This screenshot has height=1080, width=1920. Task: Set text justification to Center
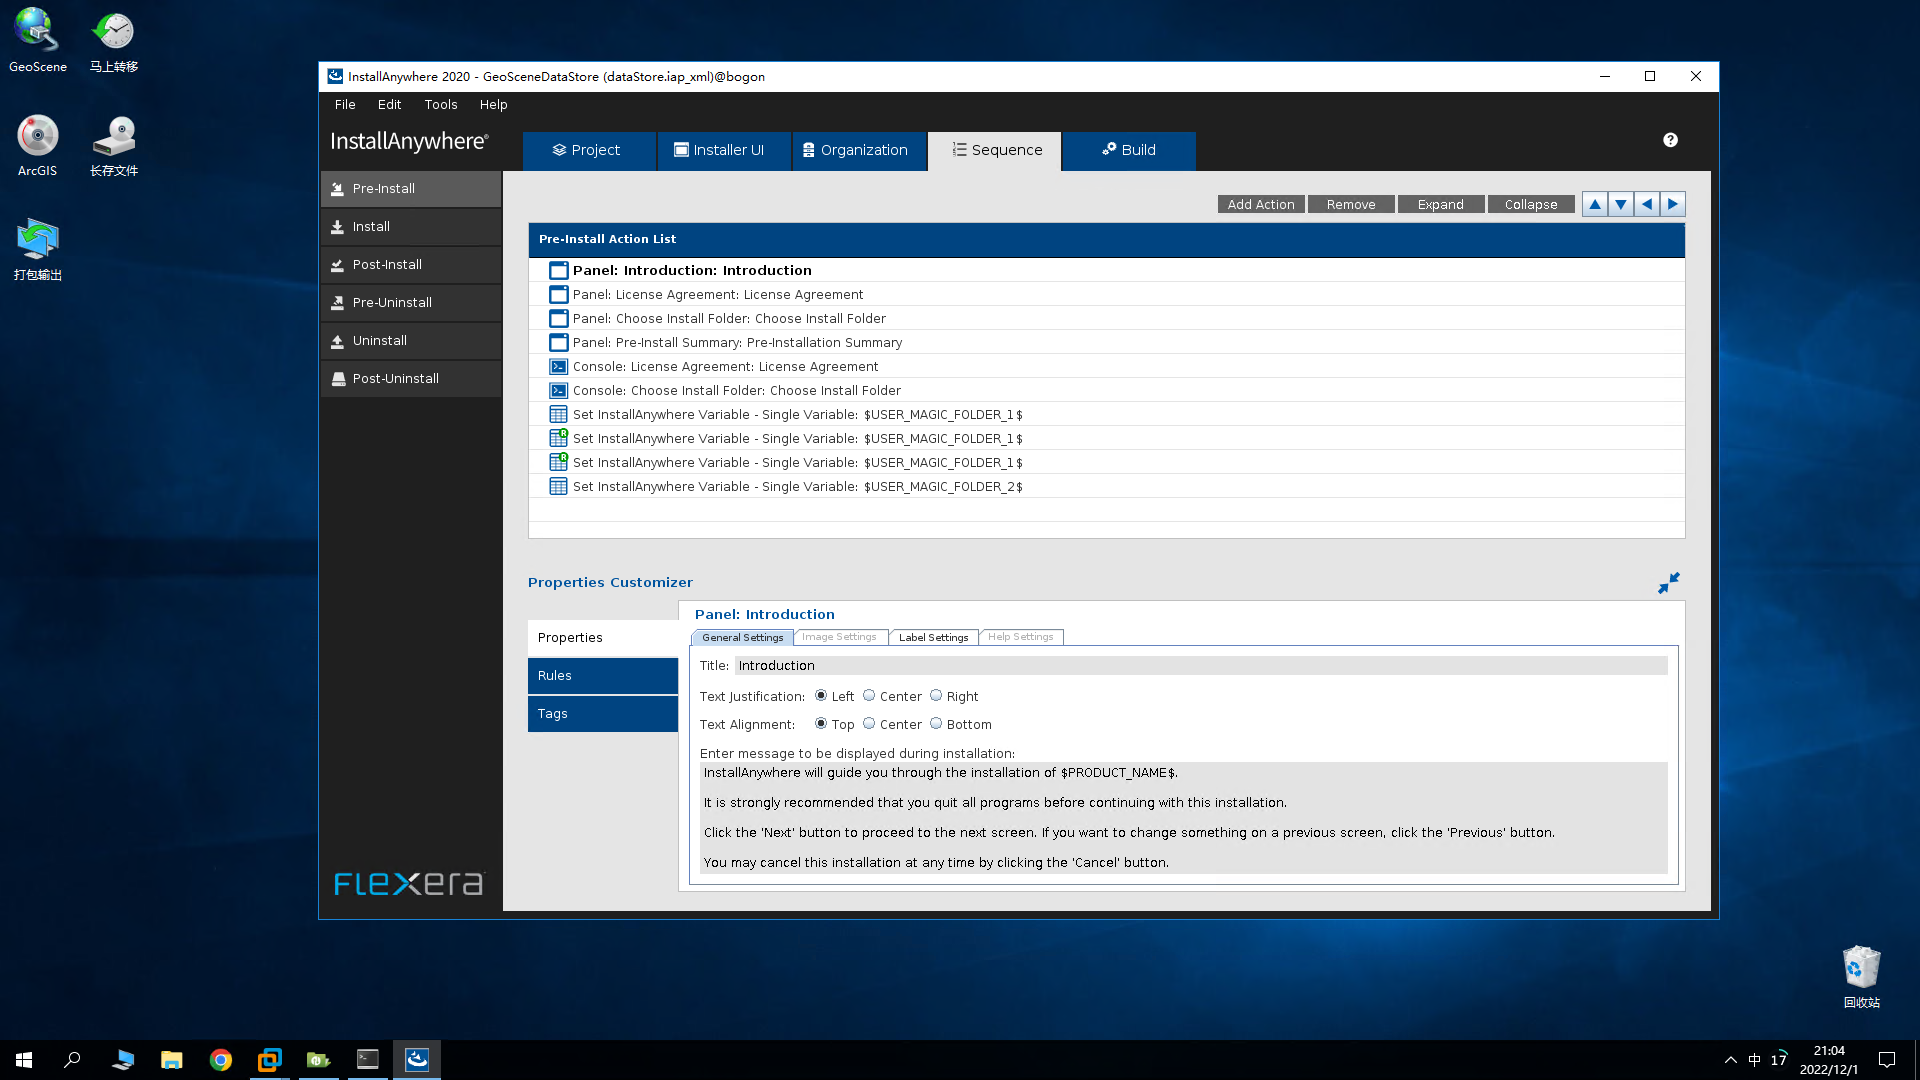(869, 696)
